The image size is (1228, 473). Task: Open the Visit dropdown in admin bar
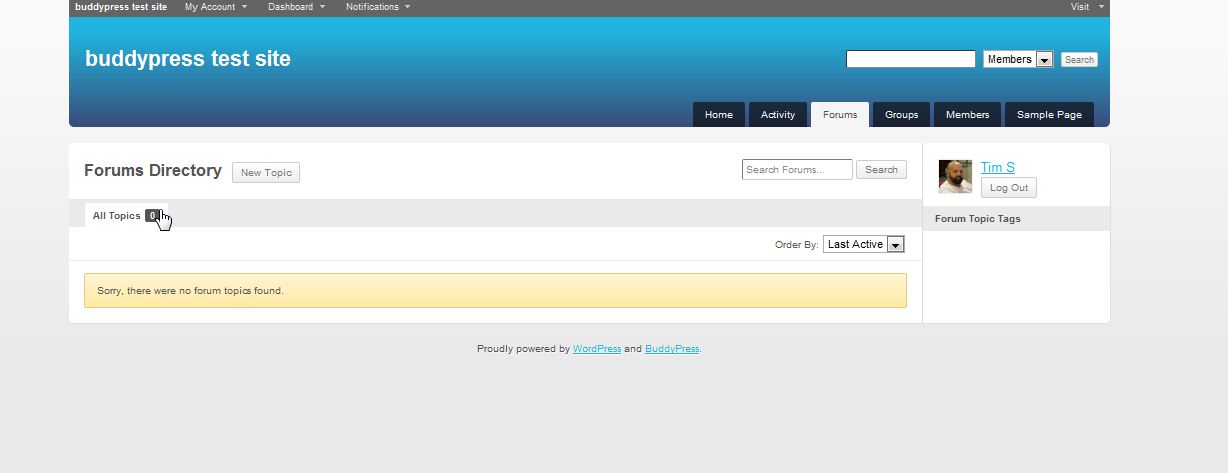[1087, 7]
